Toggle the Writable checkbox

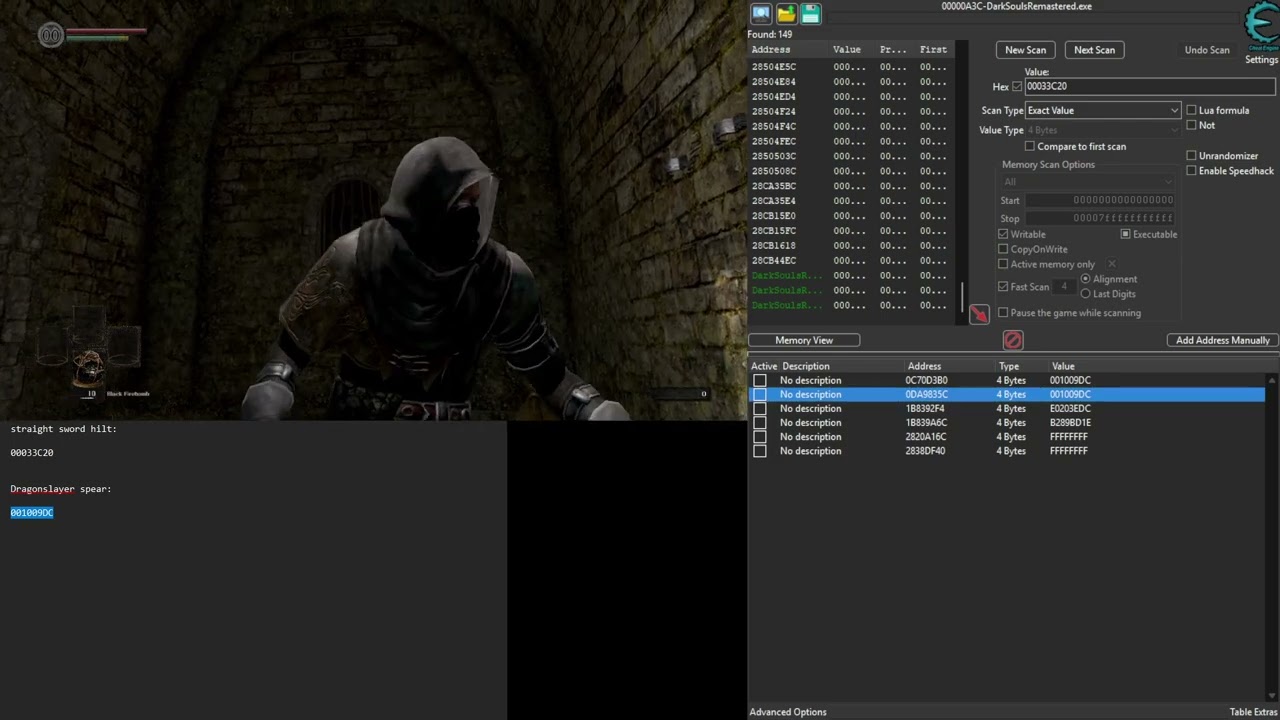point(1003,234)
